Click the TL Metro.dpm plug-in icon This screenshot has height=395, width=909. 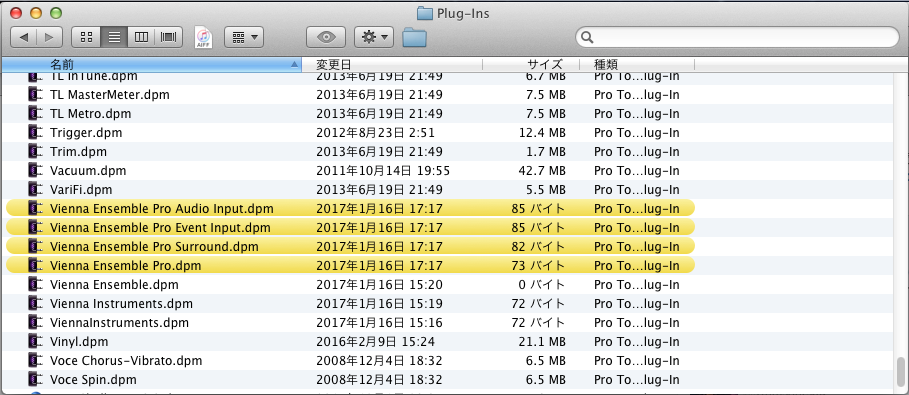tap(36, 114)
